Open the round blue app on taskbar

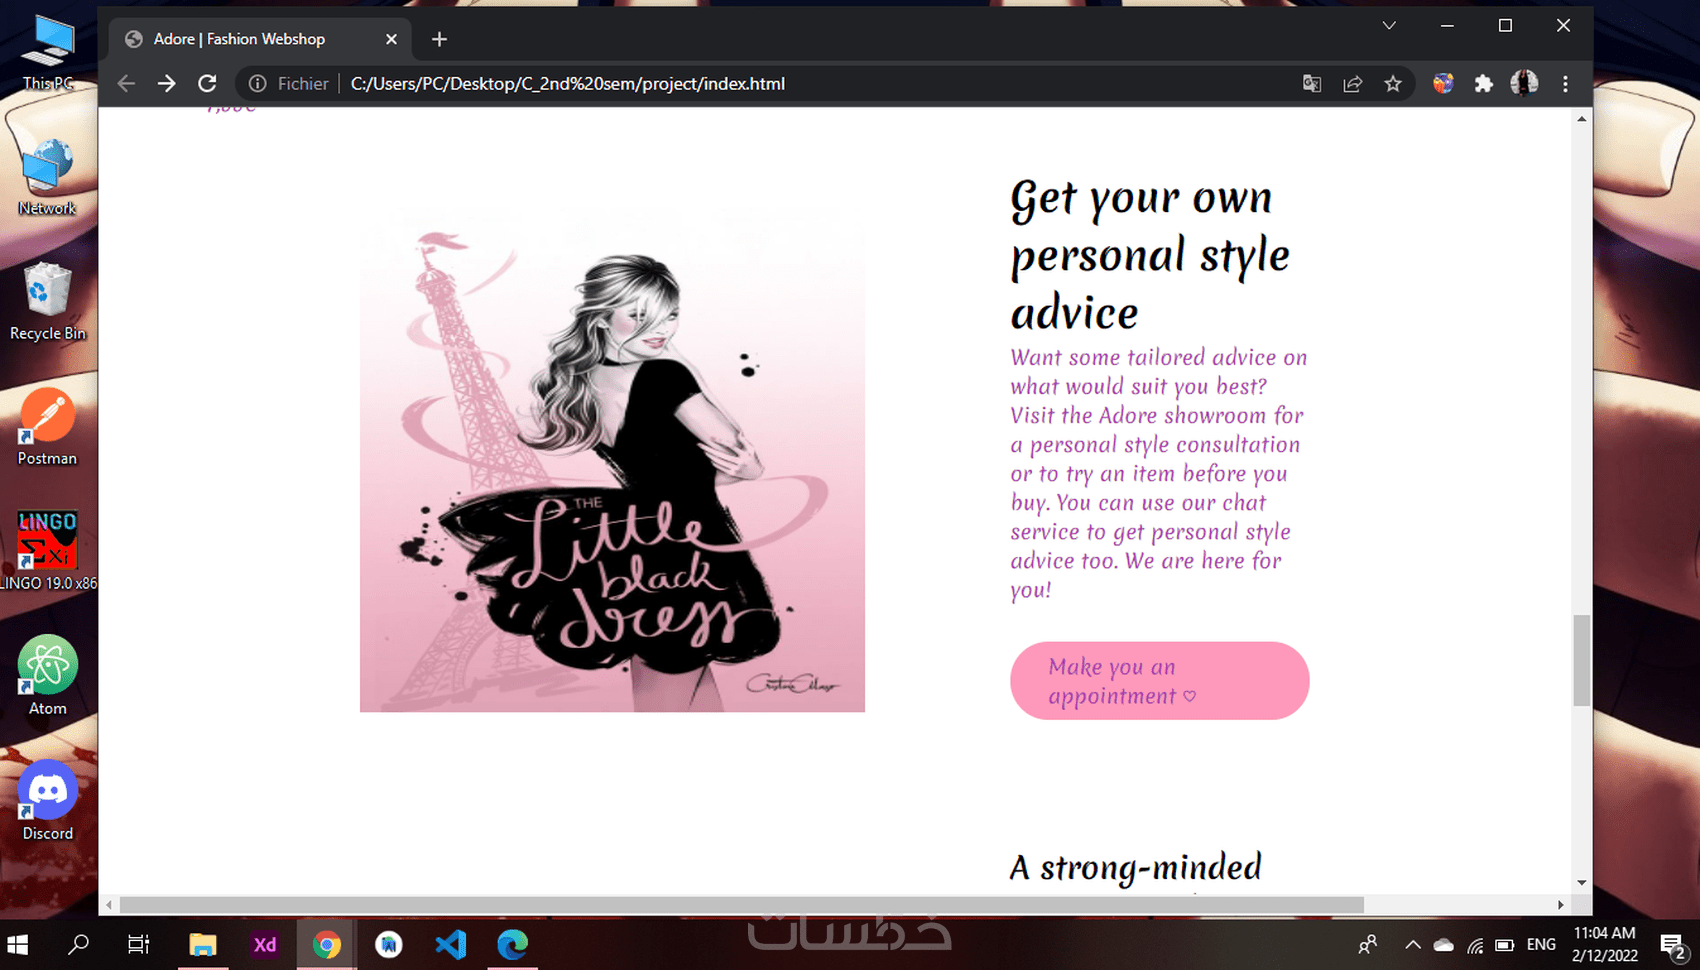pos(389,945)
